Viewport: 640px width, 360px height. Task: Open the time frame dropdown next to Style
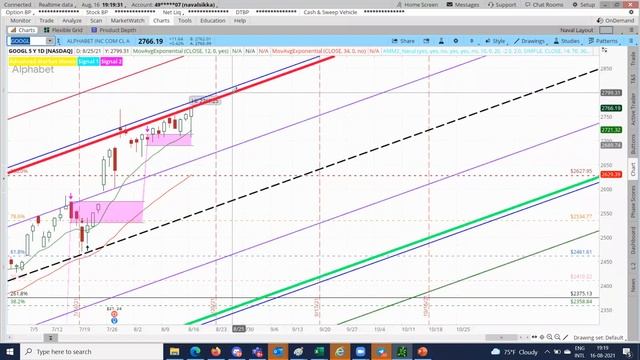point(472,41)
